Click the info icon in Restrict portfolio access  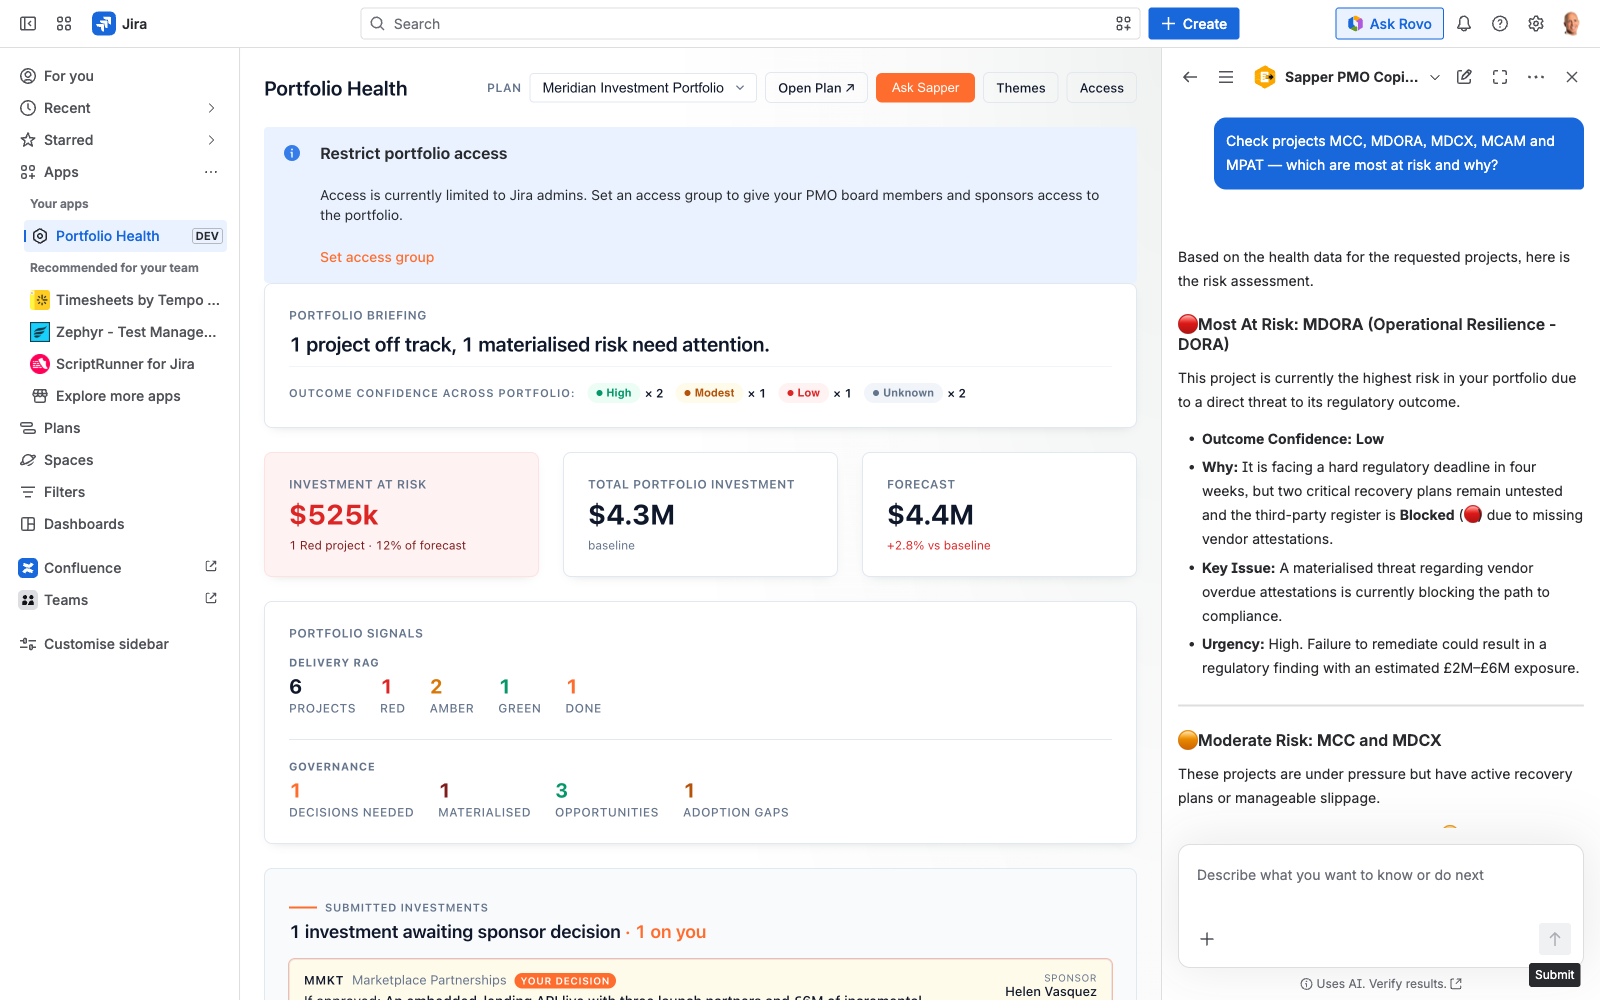tap(292, 153)
